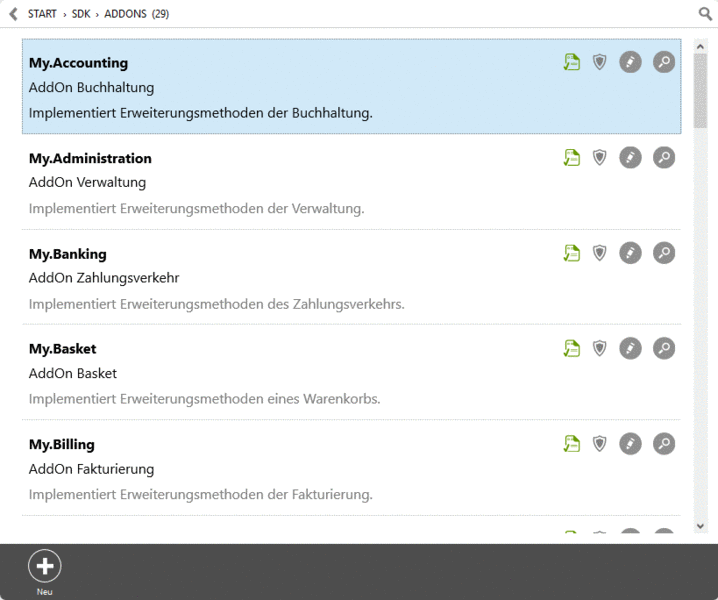Image resolution: width=718 pixels, height=600 pixels.
Task: Open search with the top-right magnifier
Action: click(705, 14)
